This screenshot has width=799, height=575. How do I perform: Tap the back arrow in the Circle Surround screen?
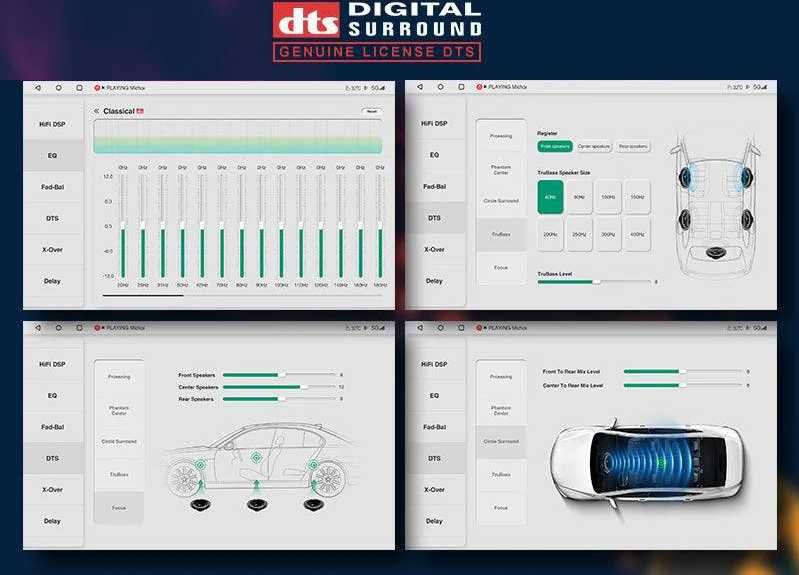pos(420,328)
